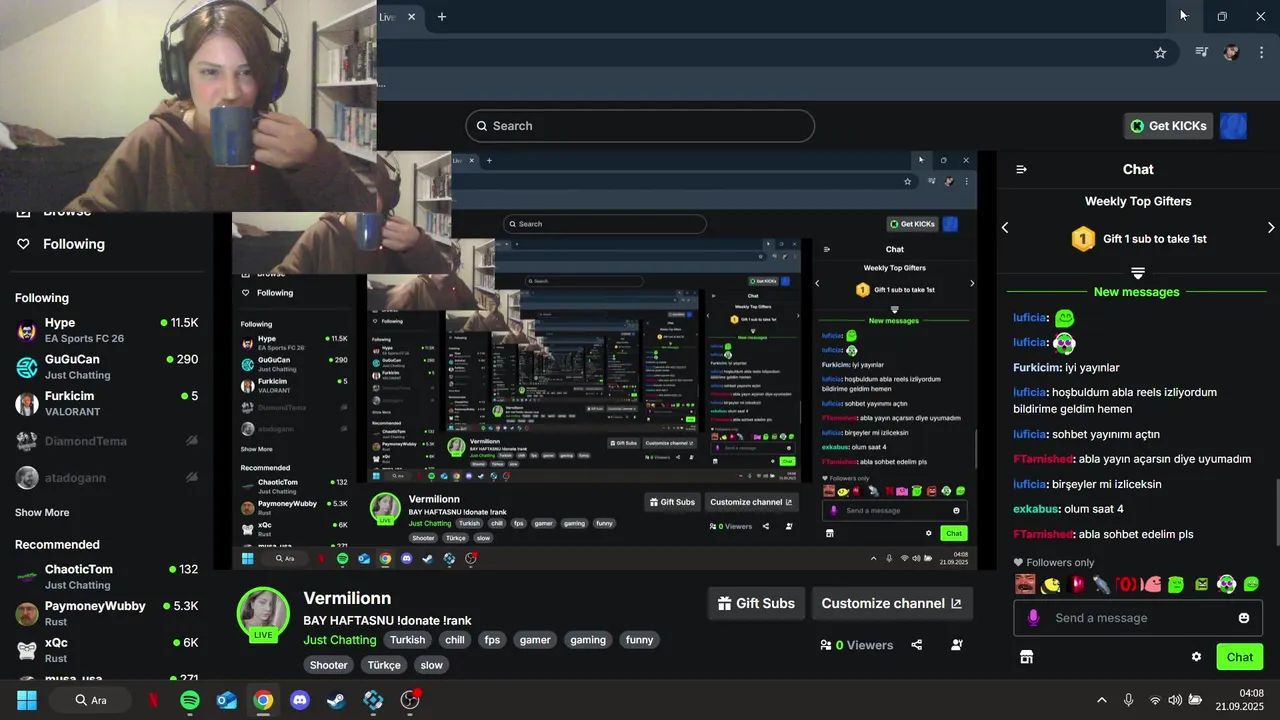Show hidden icons using the system tray chevron
This screenshot has width=1280, height=720.
pos(1102,700)
